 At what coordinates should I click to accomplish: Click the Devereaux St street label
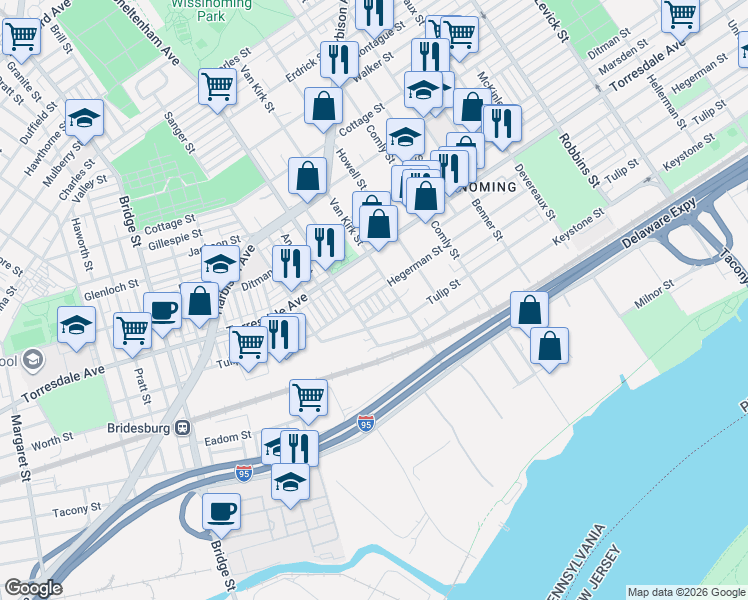pos(535,192)
